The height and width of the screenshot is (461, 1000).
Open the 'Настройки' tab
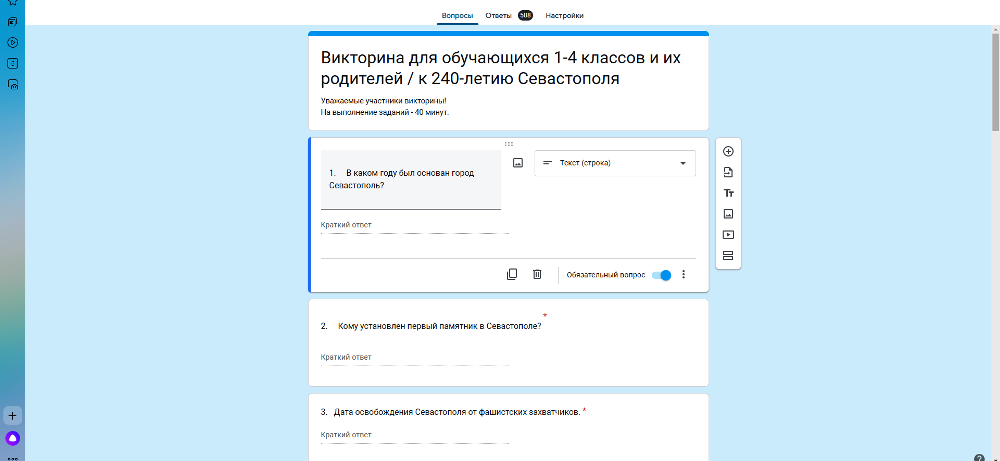point(564,16)
